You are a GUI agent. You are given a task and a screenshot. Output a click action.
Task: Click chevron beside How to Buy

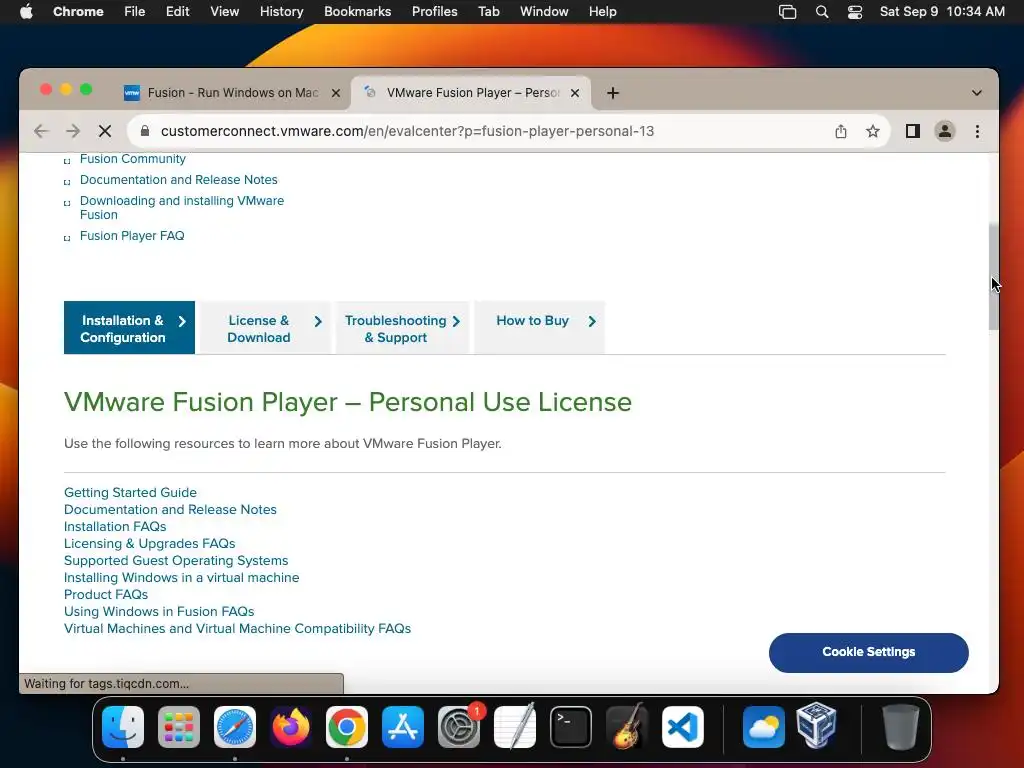[x=592, y=321]
